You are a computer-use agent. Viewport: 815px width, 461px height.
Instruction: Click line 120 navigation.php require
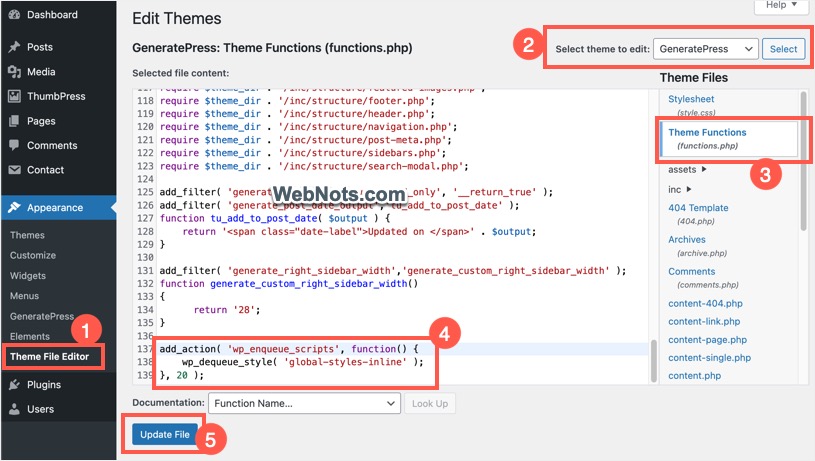pyautogui.click(x=308, y=127)
